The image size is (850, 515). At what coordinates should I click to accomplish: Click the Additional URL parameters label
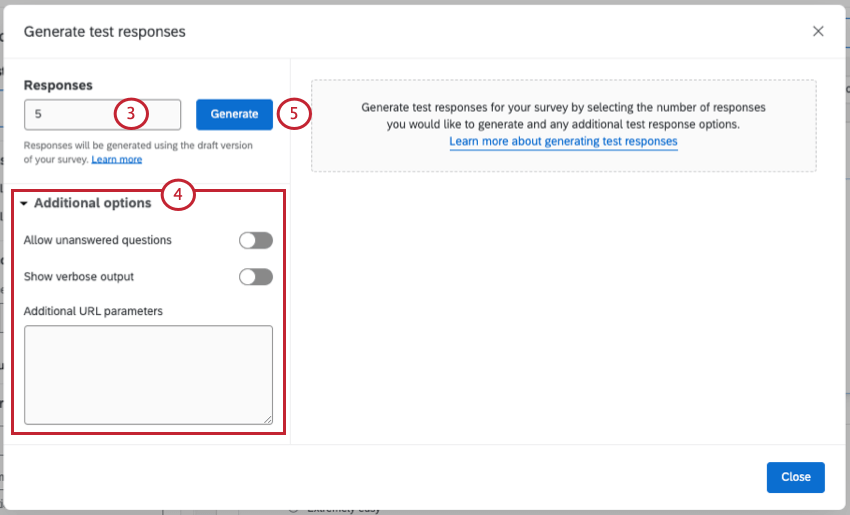93,311
